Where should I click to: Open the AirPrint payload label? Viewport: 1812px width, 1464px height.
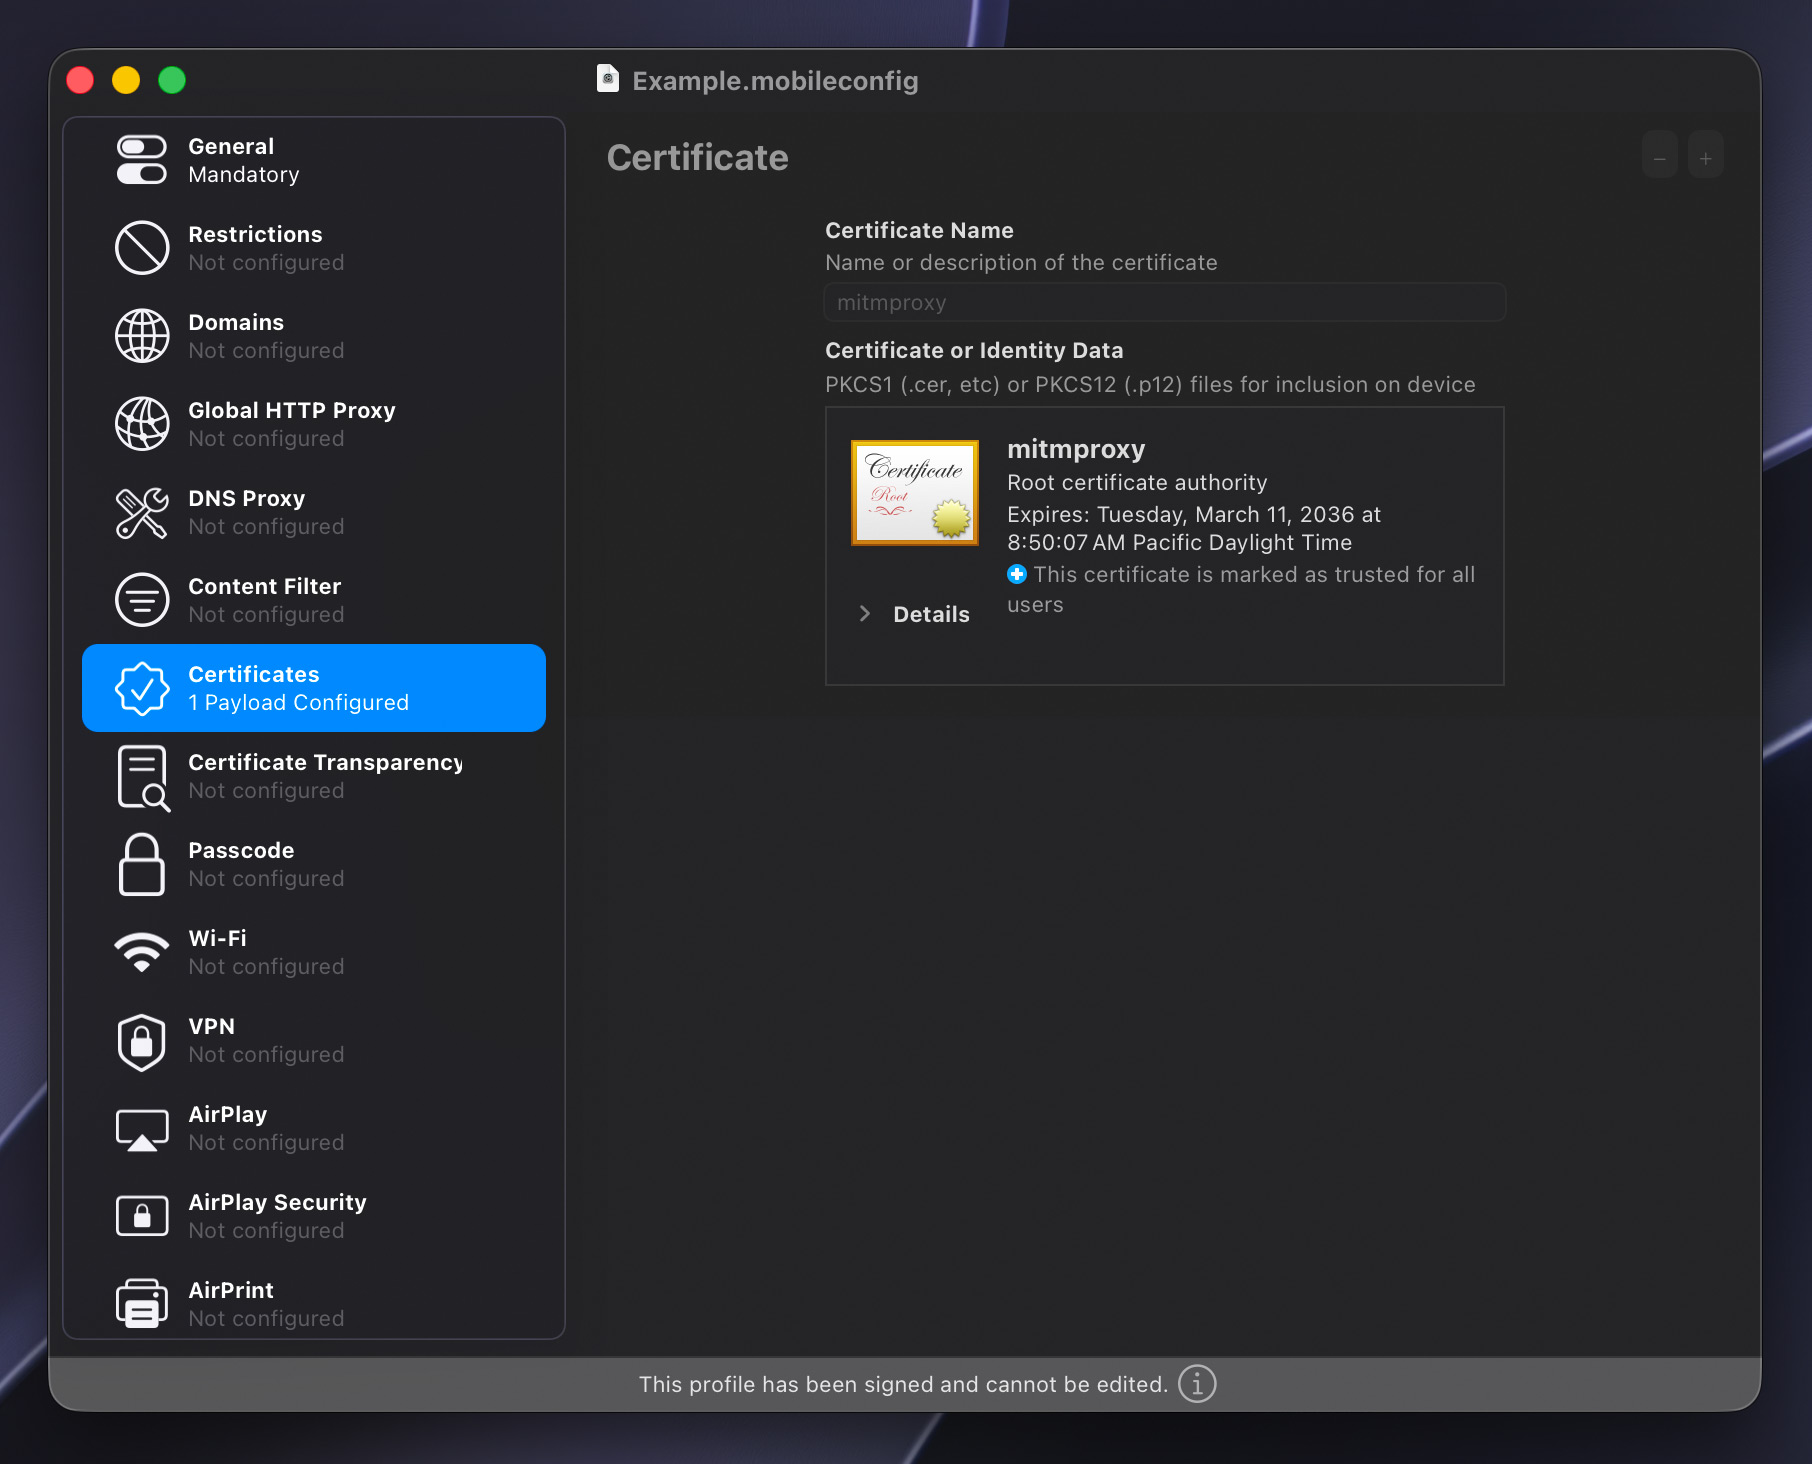(266, 1304)
